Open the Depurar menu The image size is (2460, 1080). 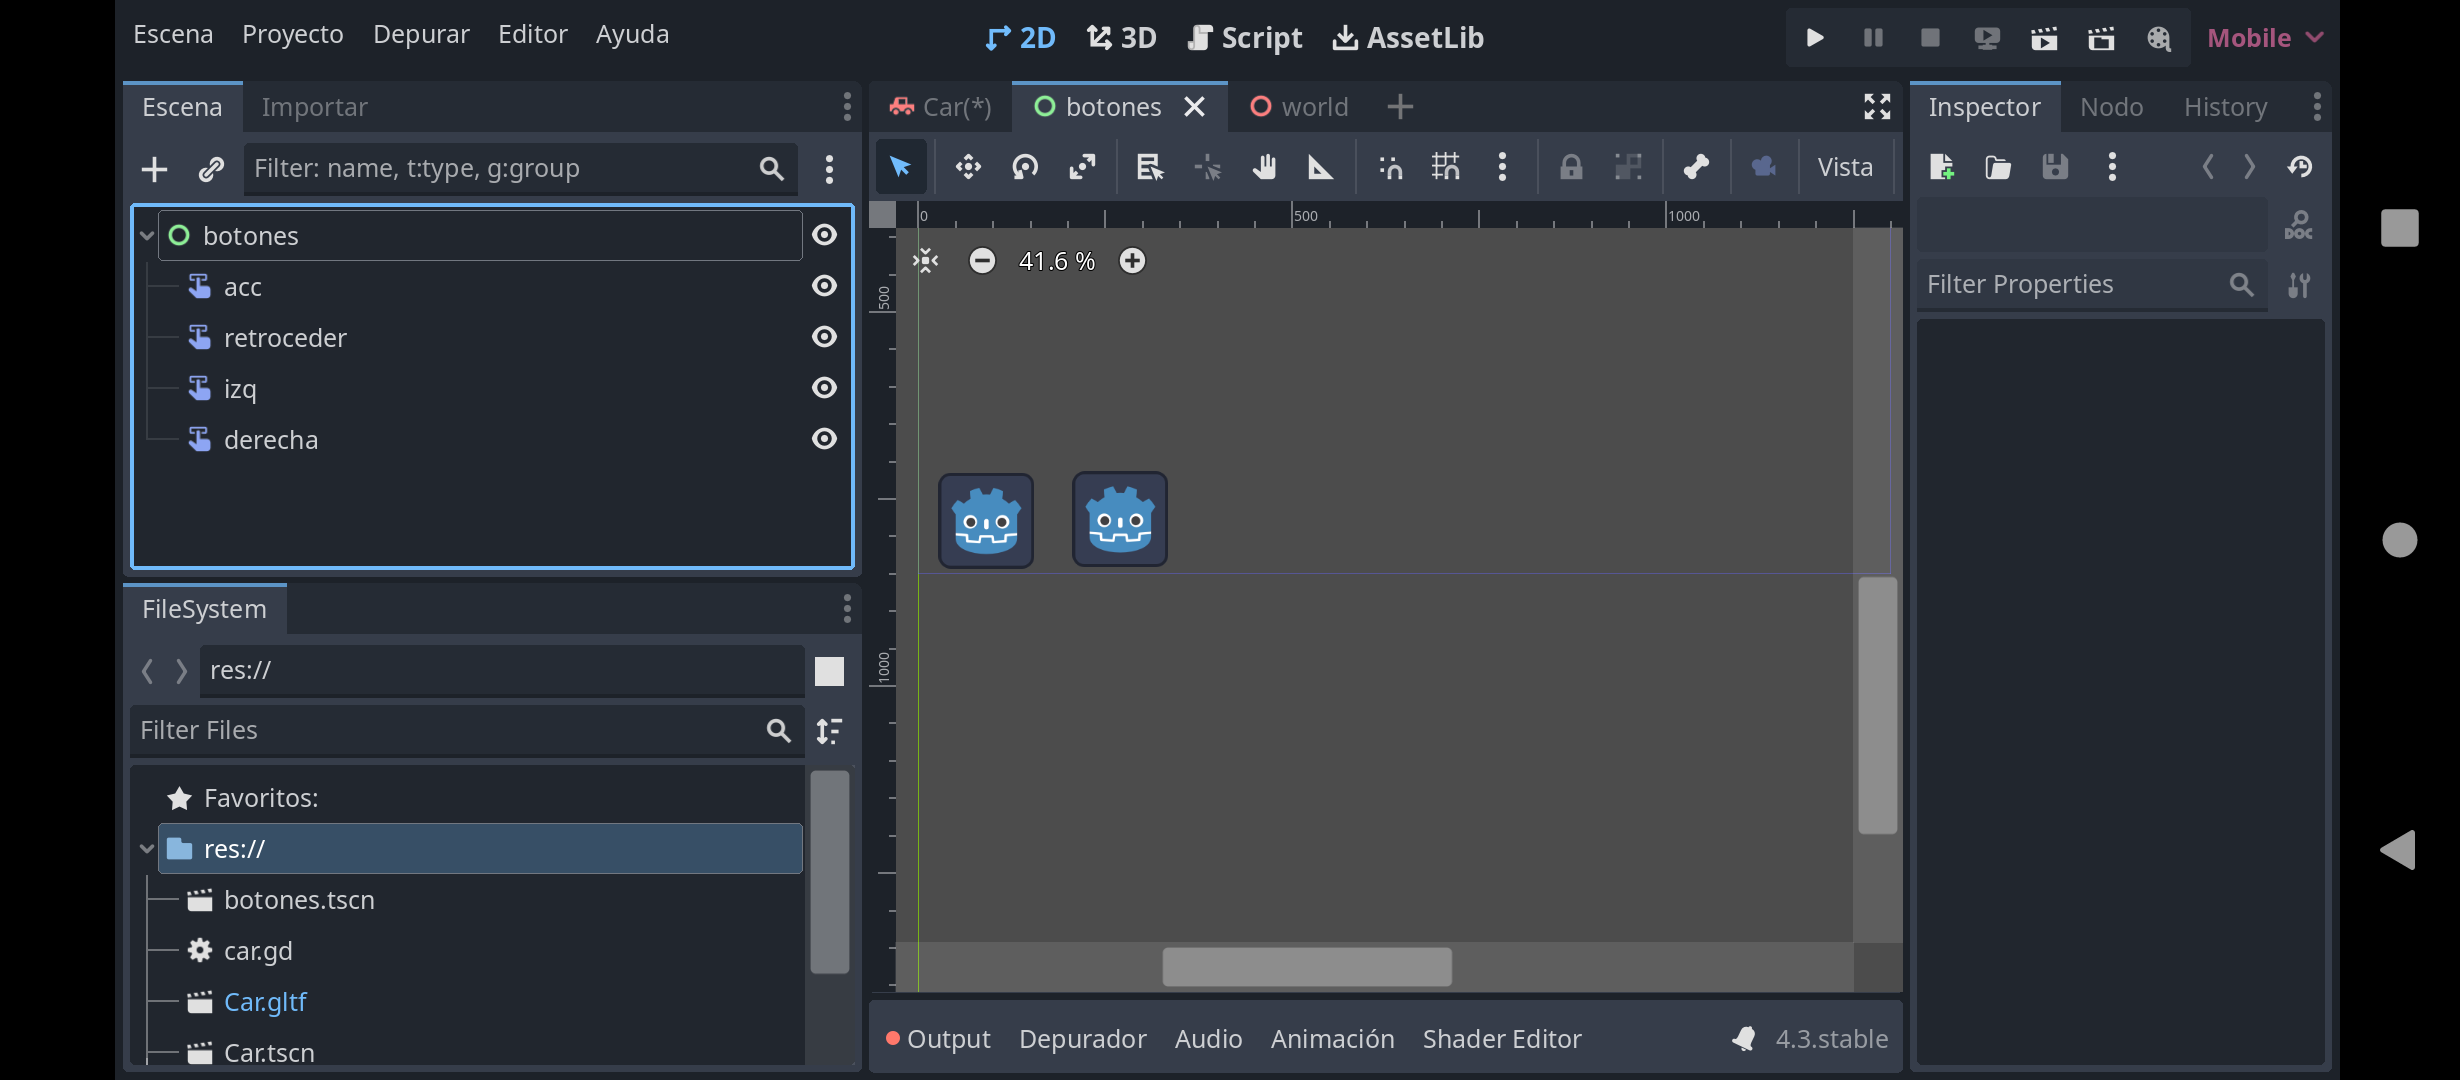point(421,34)
